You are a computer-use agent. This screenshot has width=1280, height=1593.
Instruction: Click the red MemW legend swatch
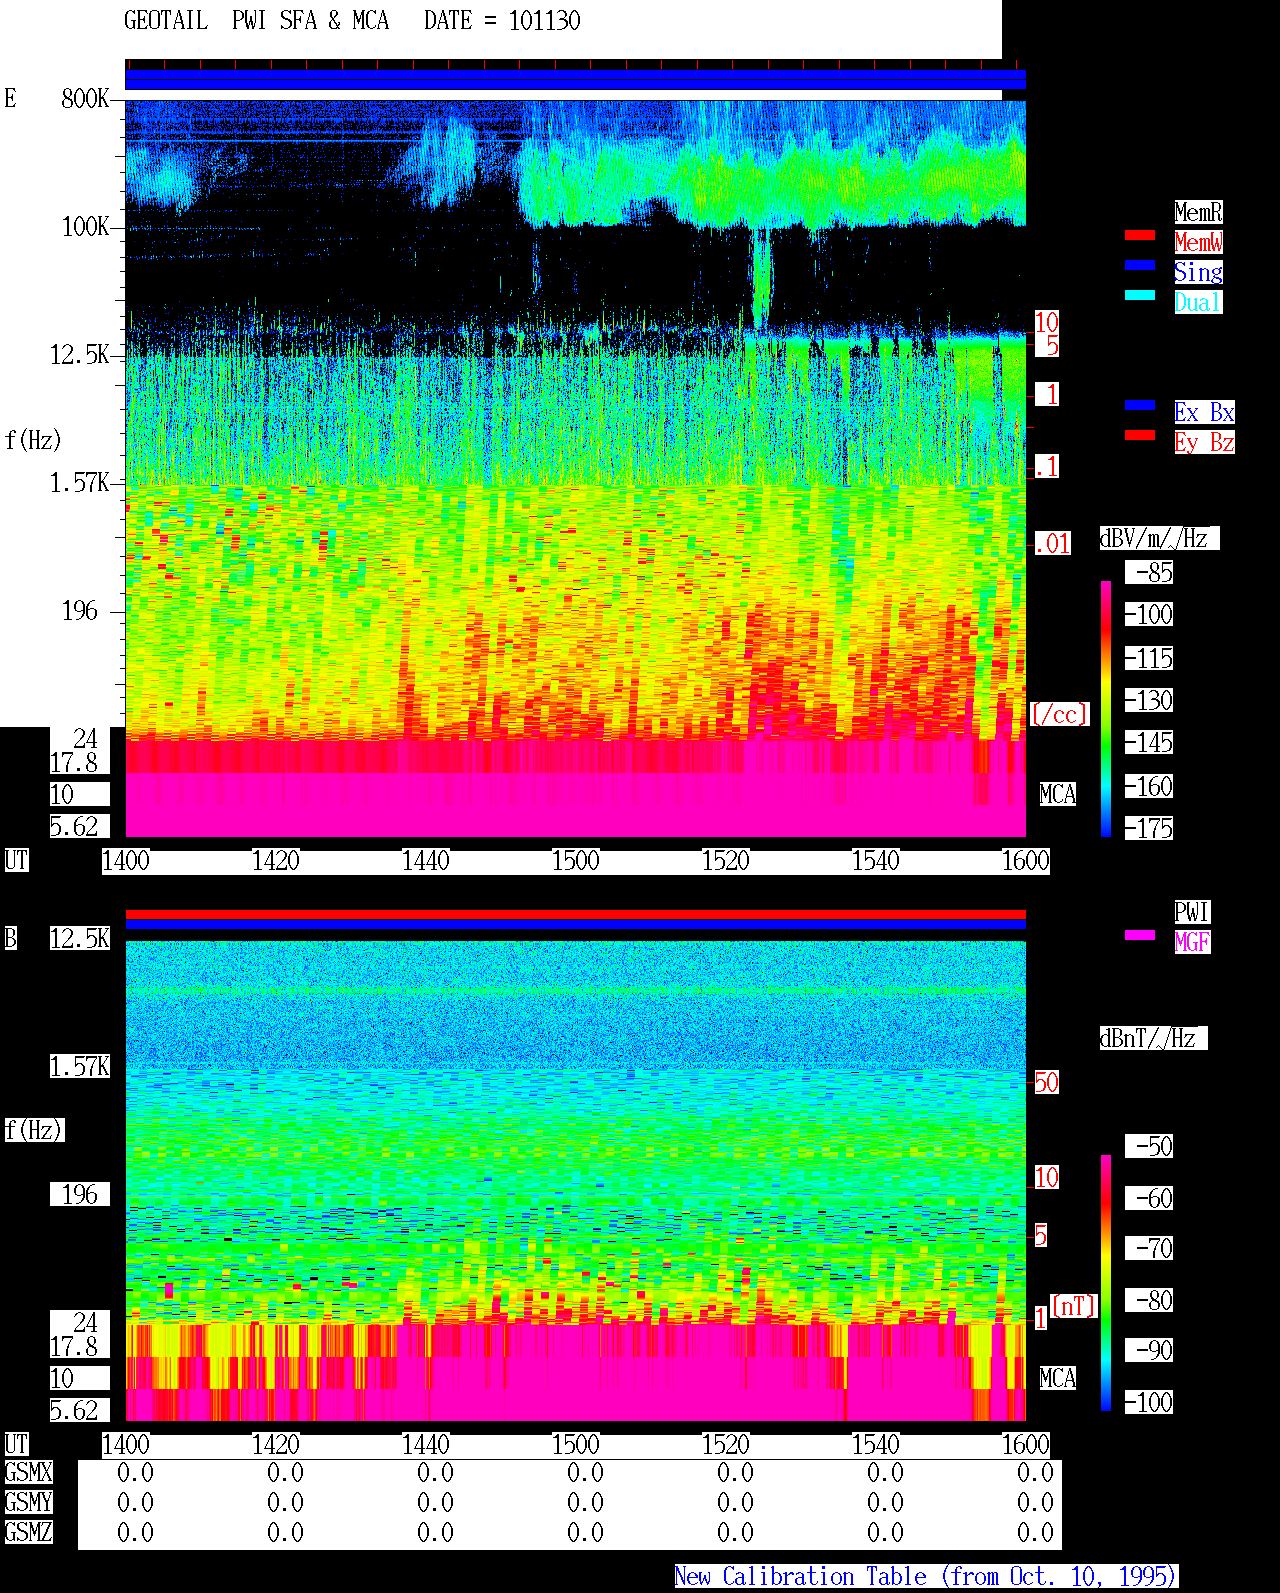[1140, 235]
